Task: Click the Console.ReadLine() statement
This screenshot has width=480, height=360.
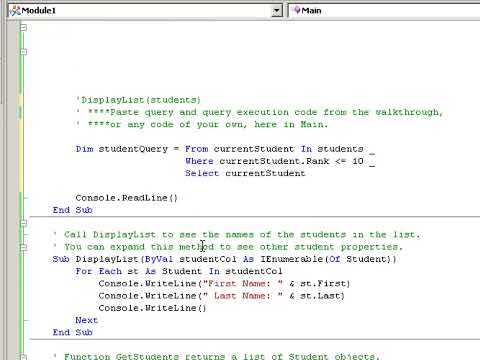Action: pos(127,198)
